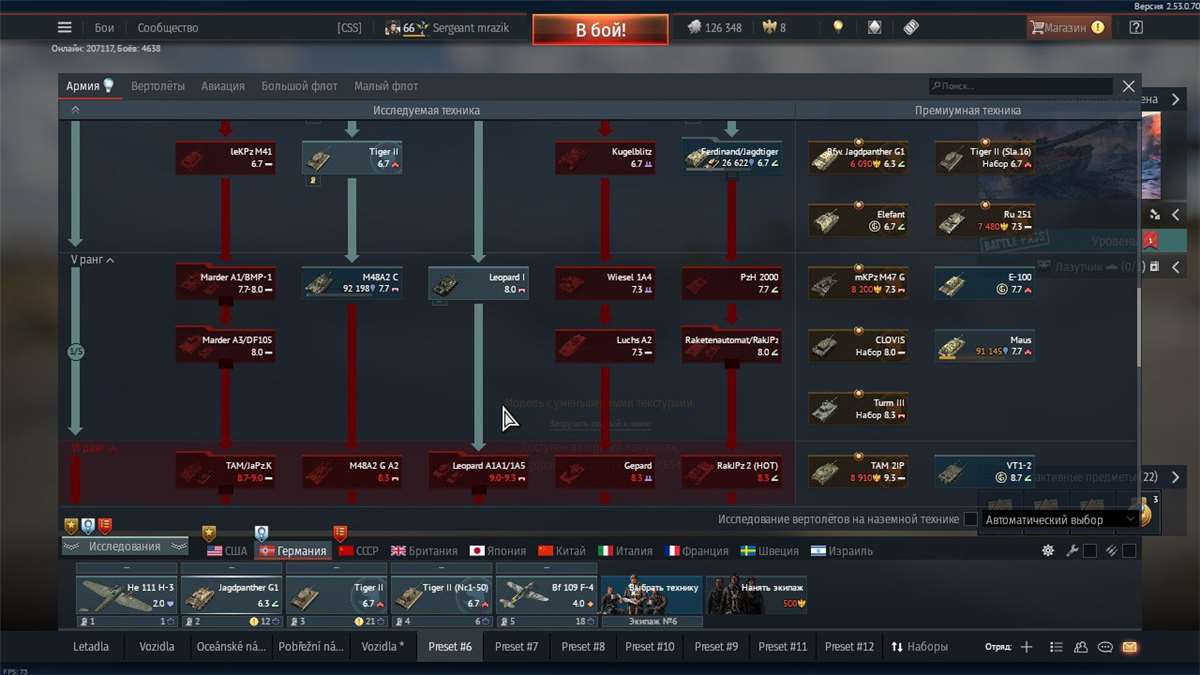Select the СССР nation tab
This screenshot has height=675, width=1200.
coord(355,549)
